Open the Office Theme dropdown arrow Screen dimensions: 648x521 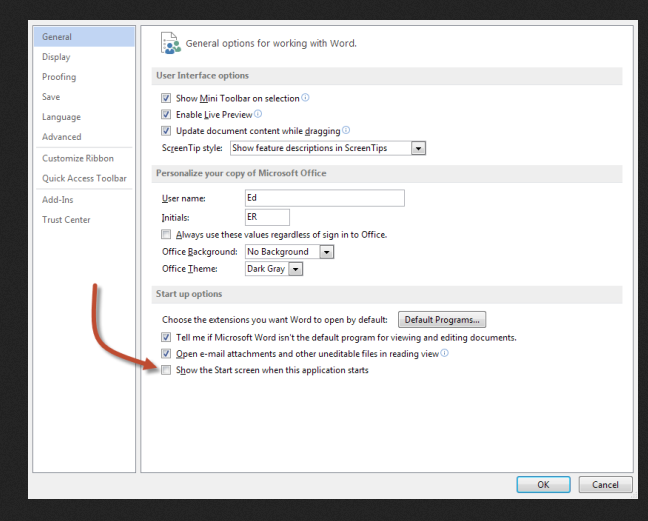(x=295, y=269)
